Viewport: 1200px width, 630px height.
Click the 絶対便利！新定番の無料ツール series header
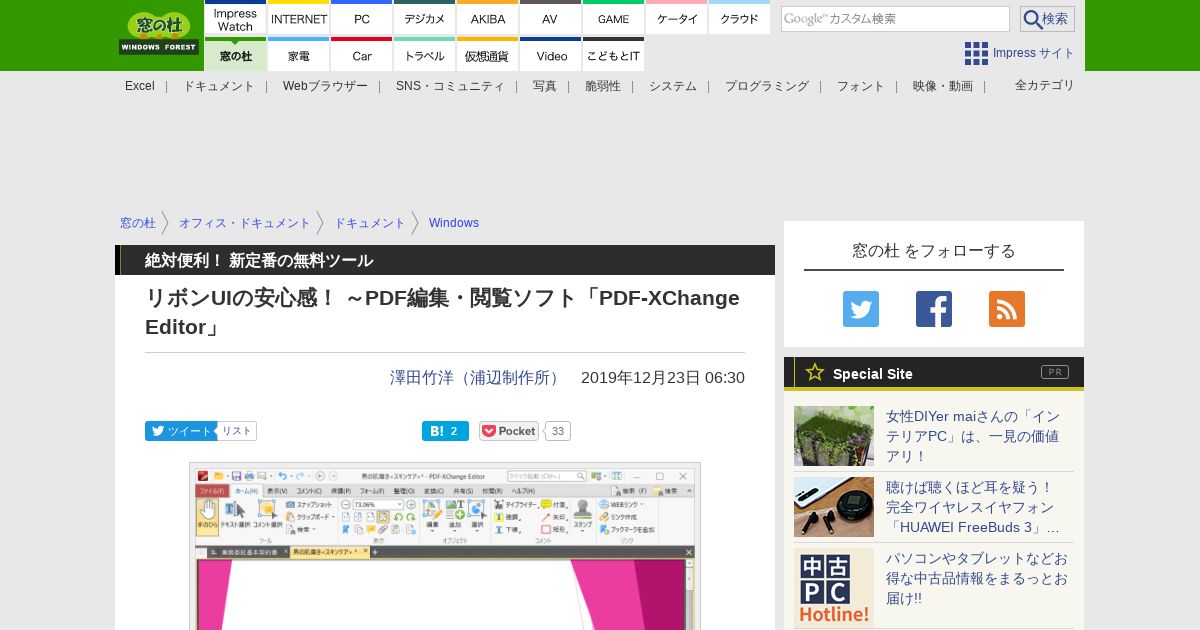pyautogui.click(x=259, y=261)
